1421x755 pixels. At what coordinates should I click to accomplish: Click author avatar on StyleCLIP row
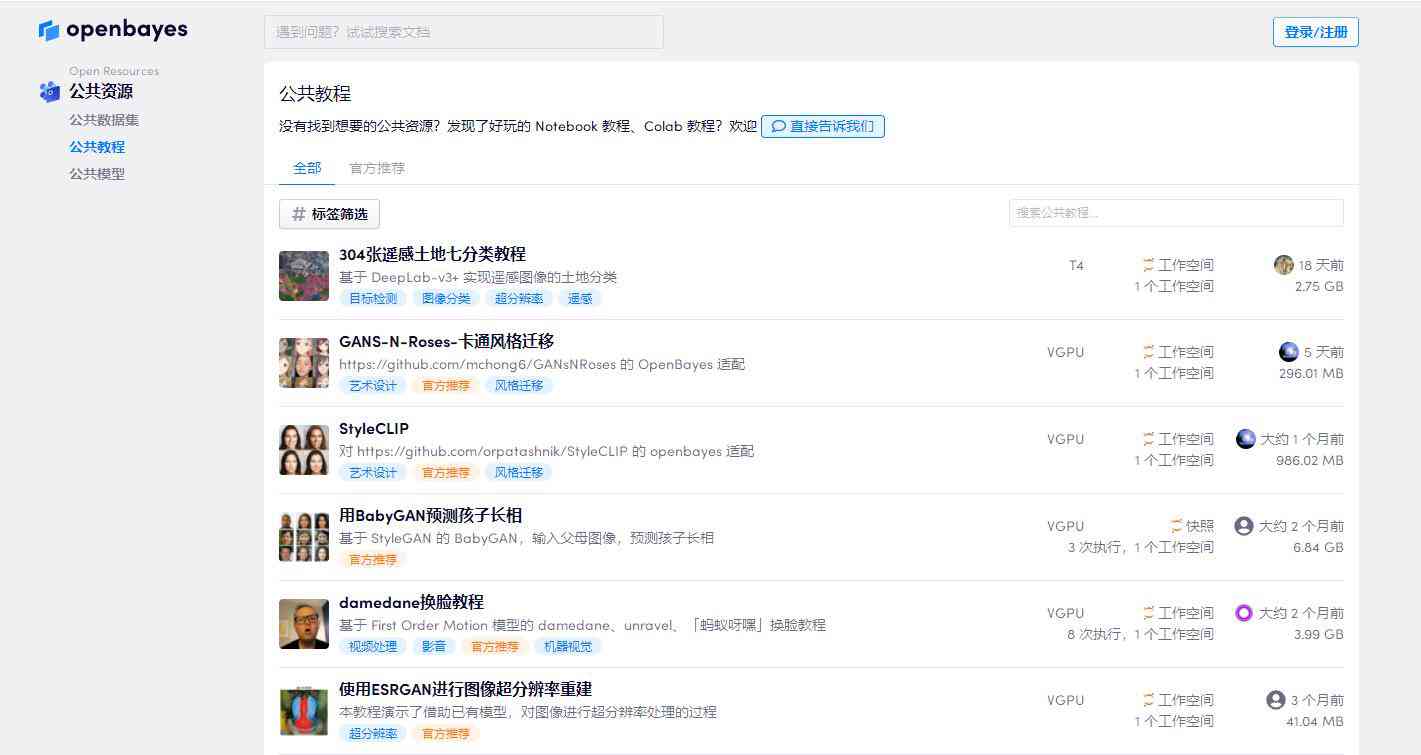pos(1246,439)
